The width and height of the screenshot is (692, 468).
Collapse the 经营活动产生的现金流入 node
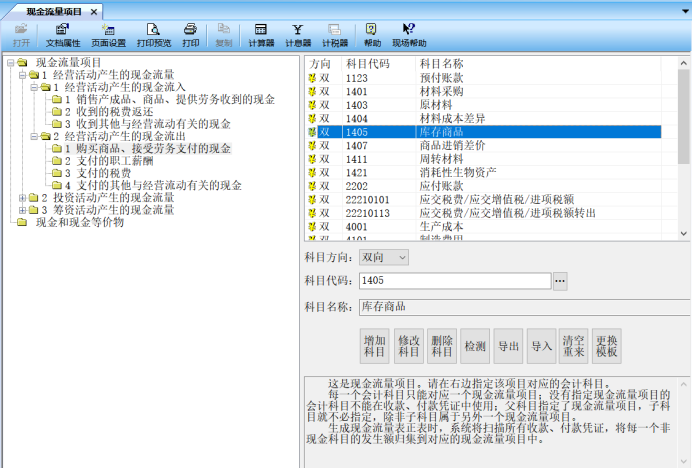[33, 87]
